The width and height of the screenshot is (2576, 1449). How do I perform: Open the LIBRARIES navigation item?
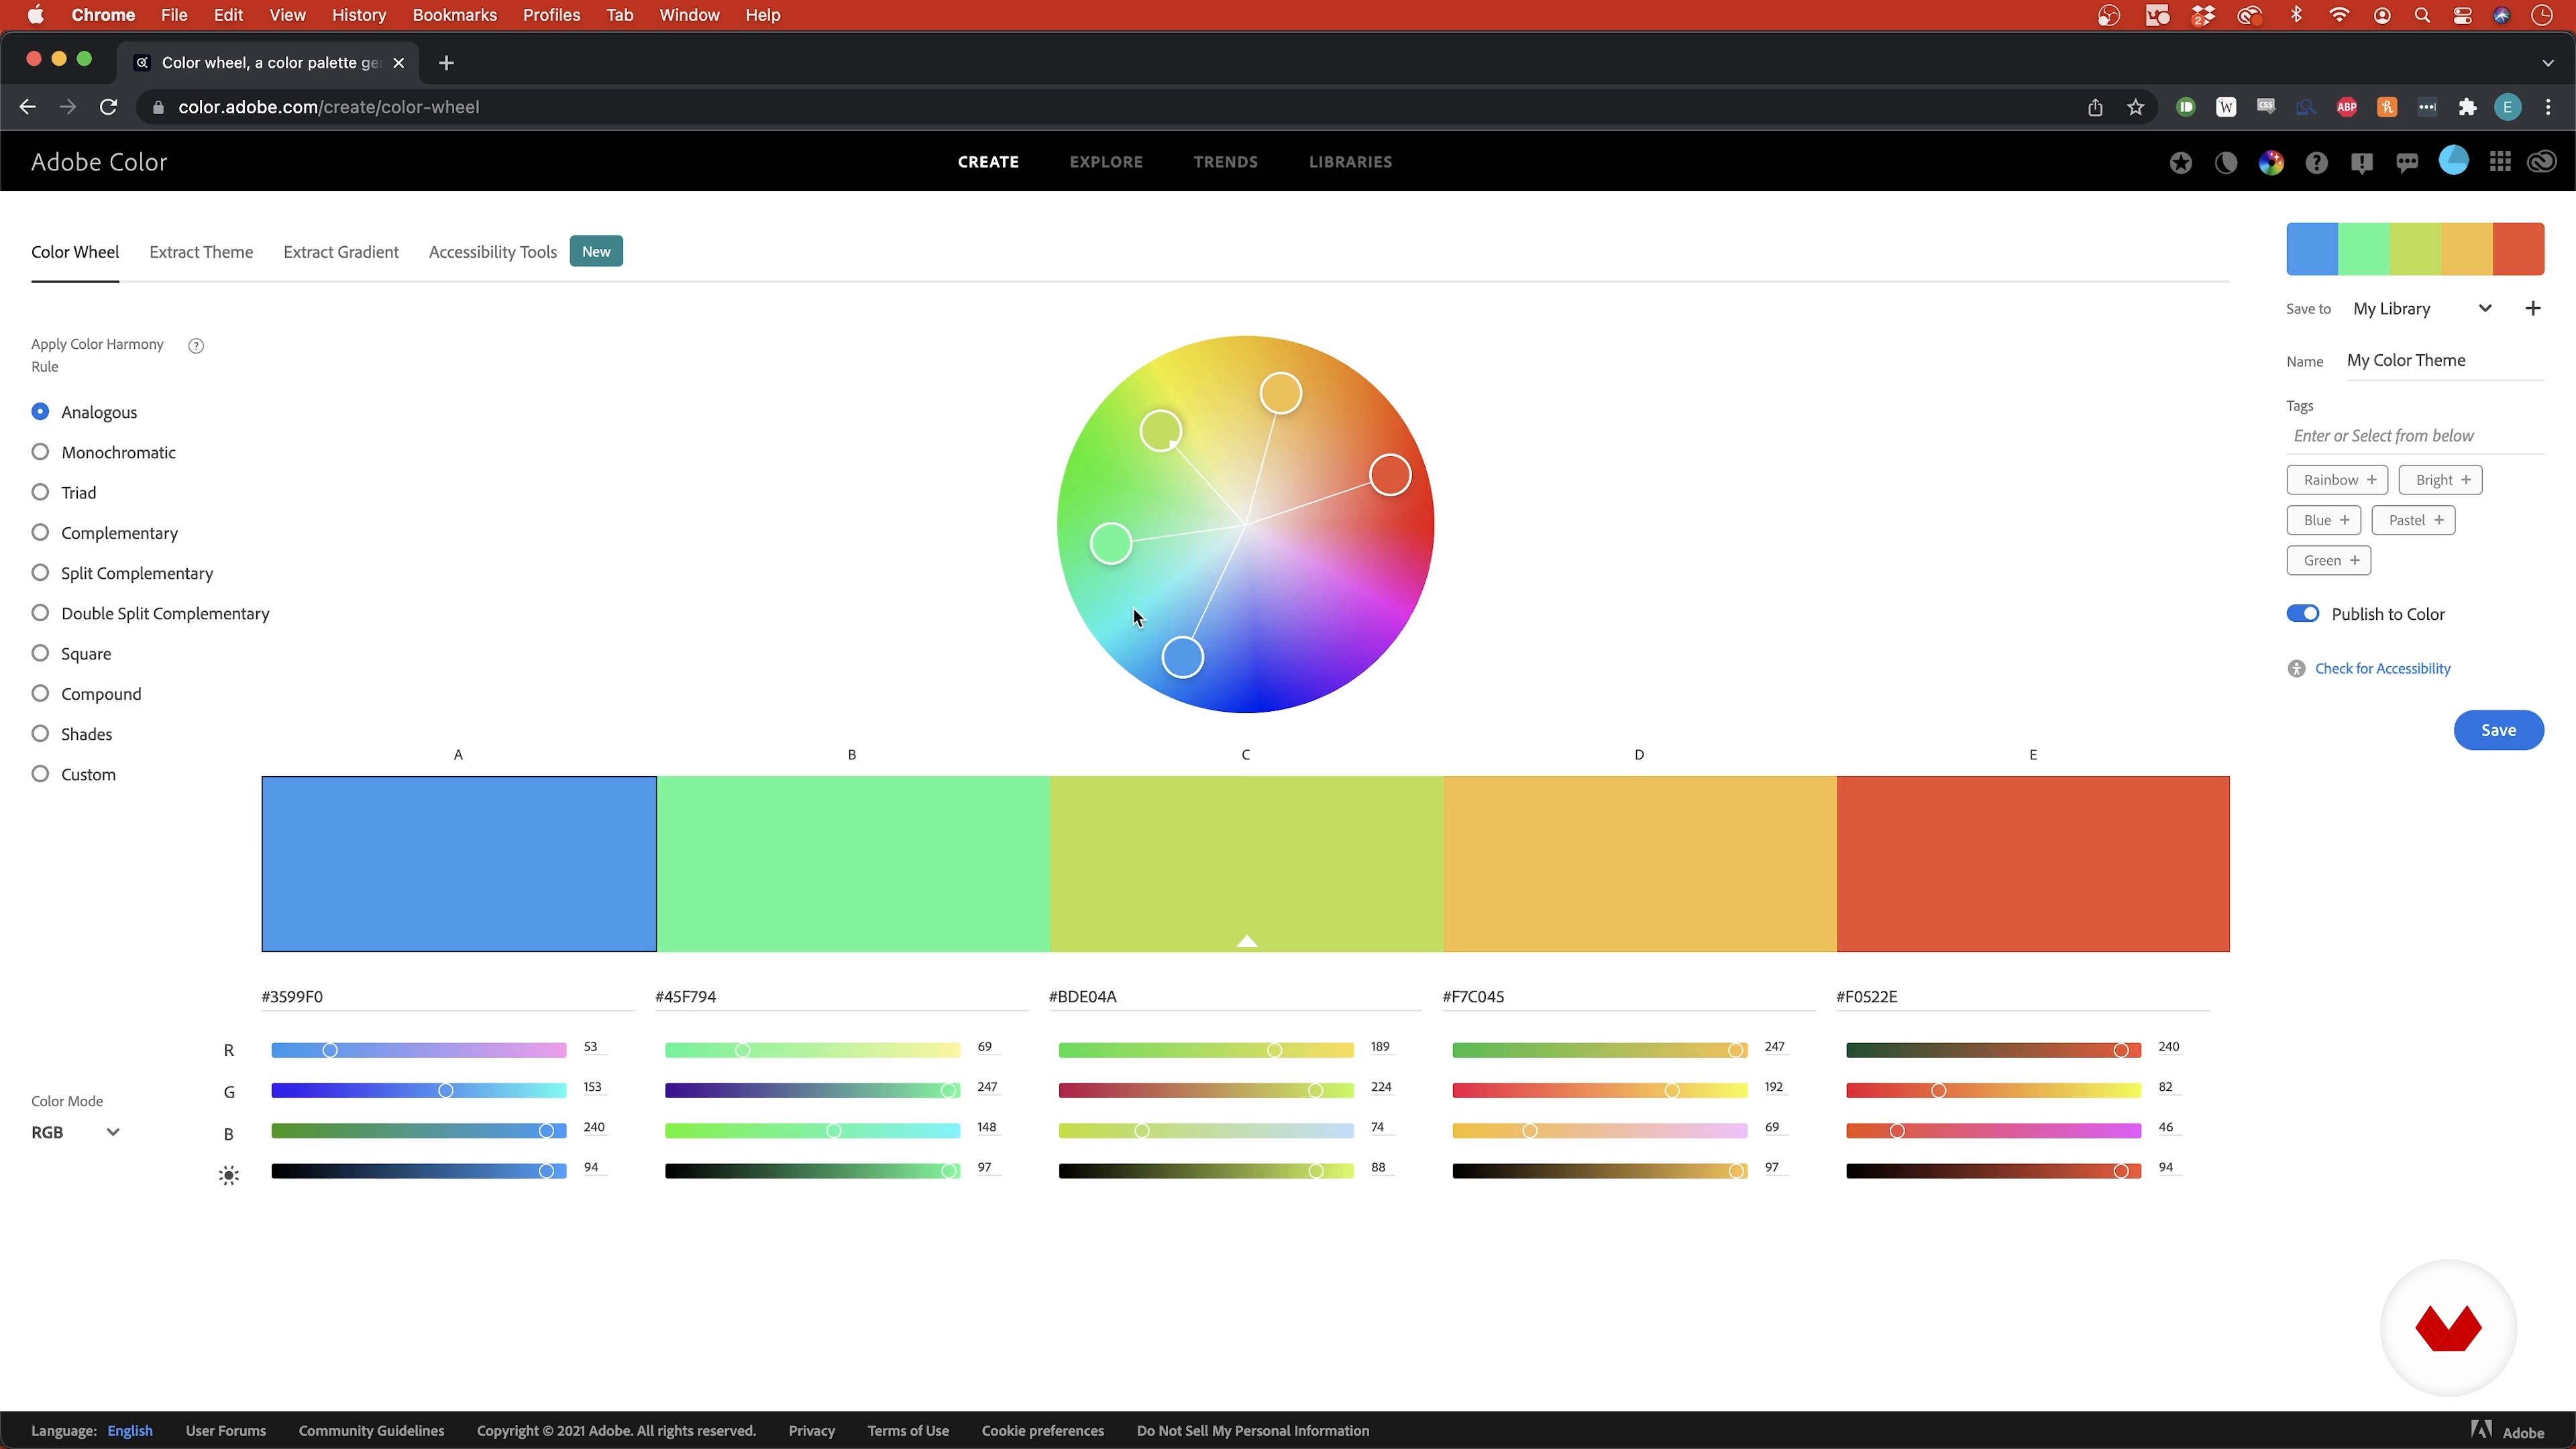[x=1350, y=162]
